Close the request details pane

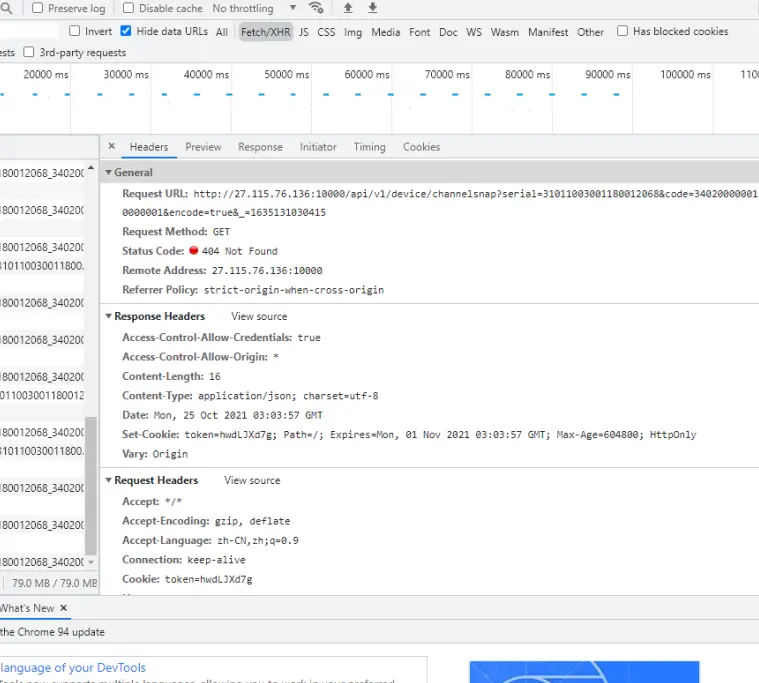pyautogui.click(x=112, y=146)
